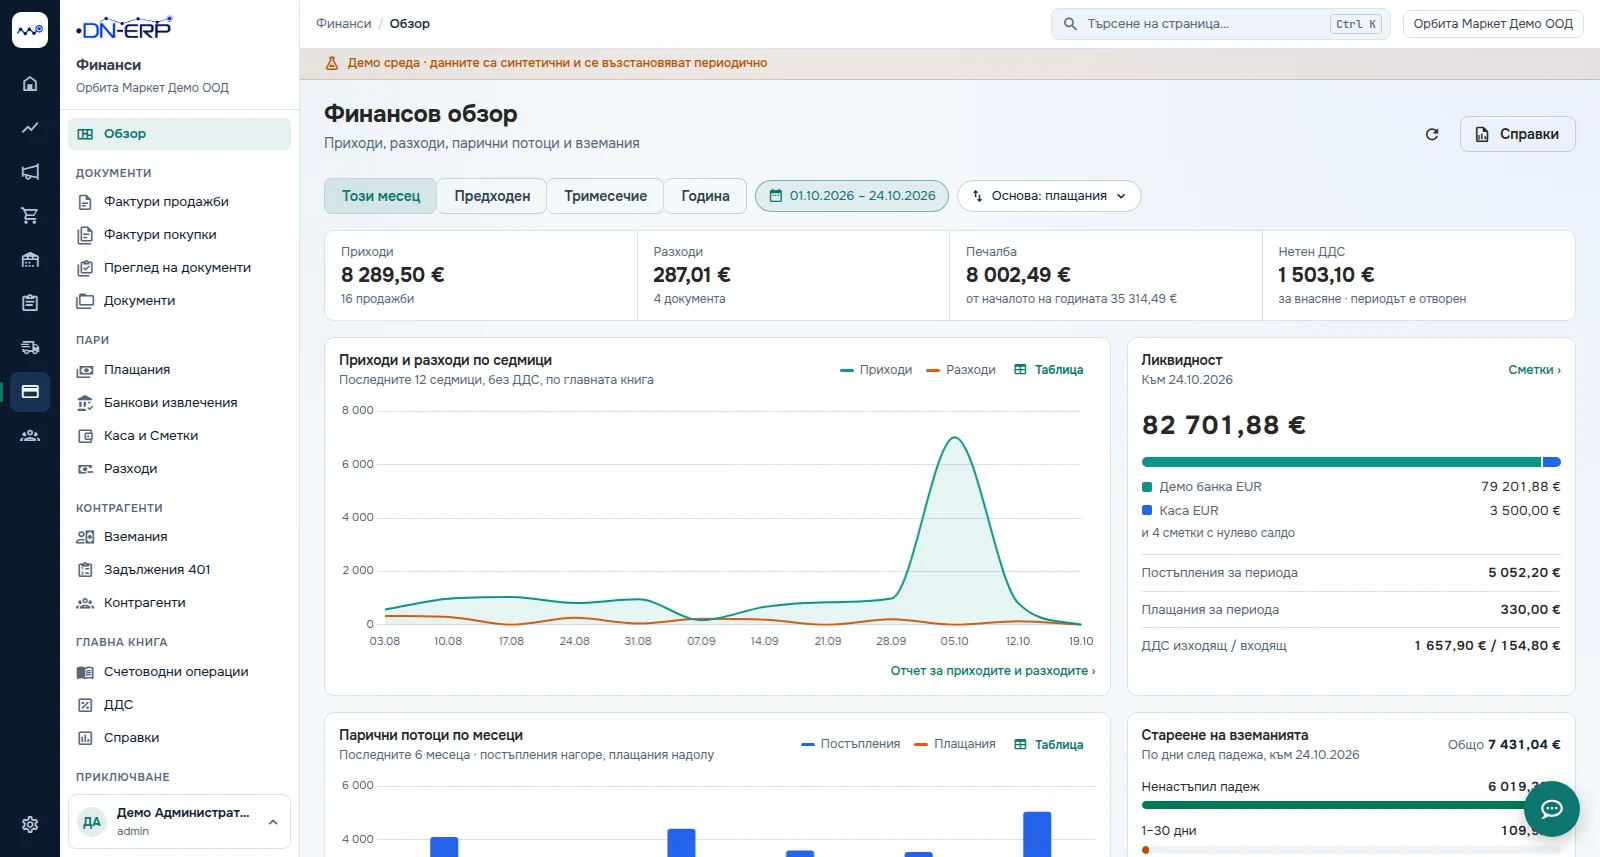Open company selector Орбита Маркет Демо ООД
The image size is (1600, 857).
(x=1493, y=24)
